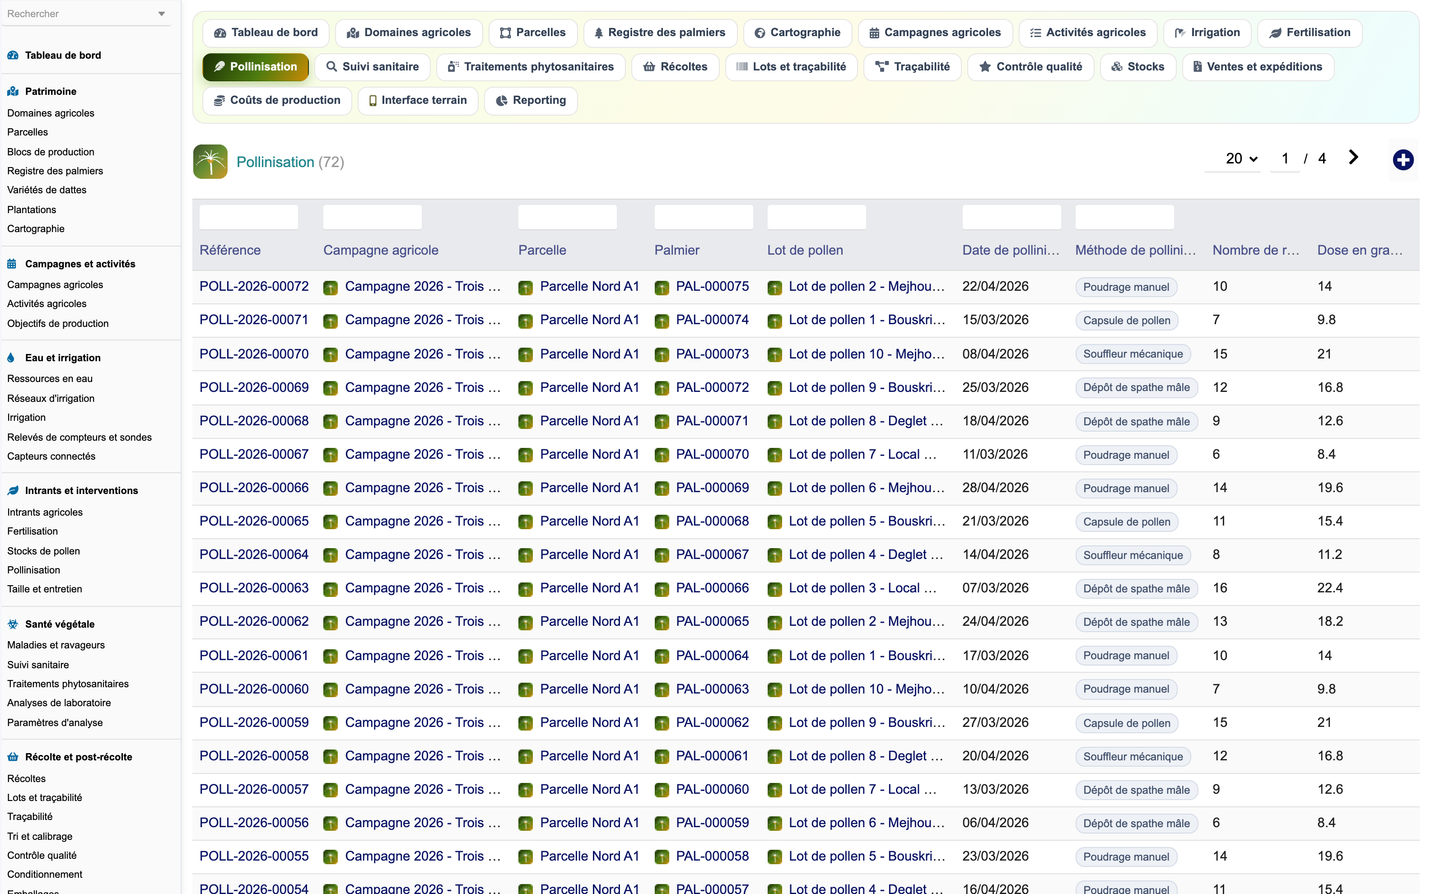This screenshot has height=894, width=1445.
Task: Click Capsule de pollen tag in row POLL-2026-00059
Action: tap(1127, 723)
